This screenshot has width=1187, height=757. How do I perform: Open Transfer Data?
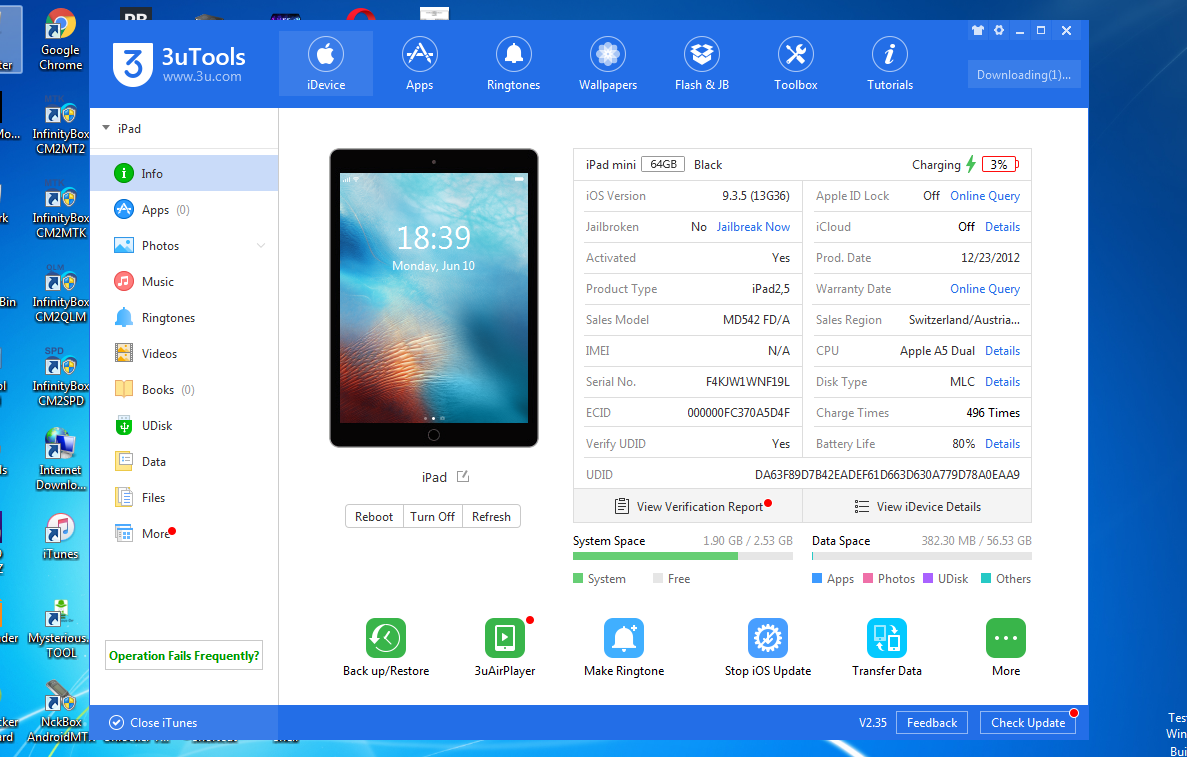tap(886, 647)
